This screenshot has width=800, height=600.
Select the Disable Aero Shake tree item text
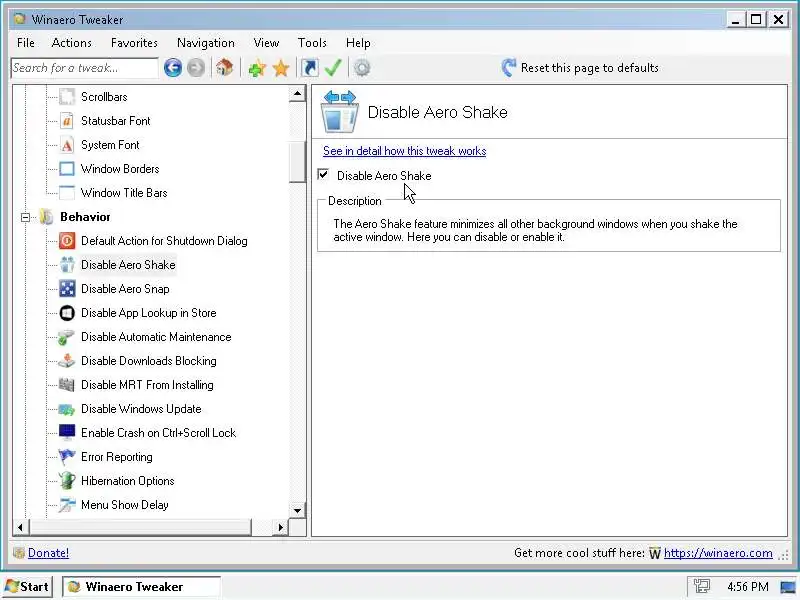pyautogui.click(x=128, y=265)
